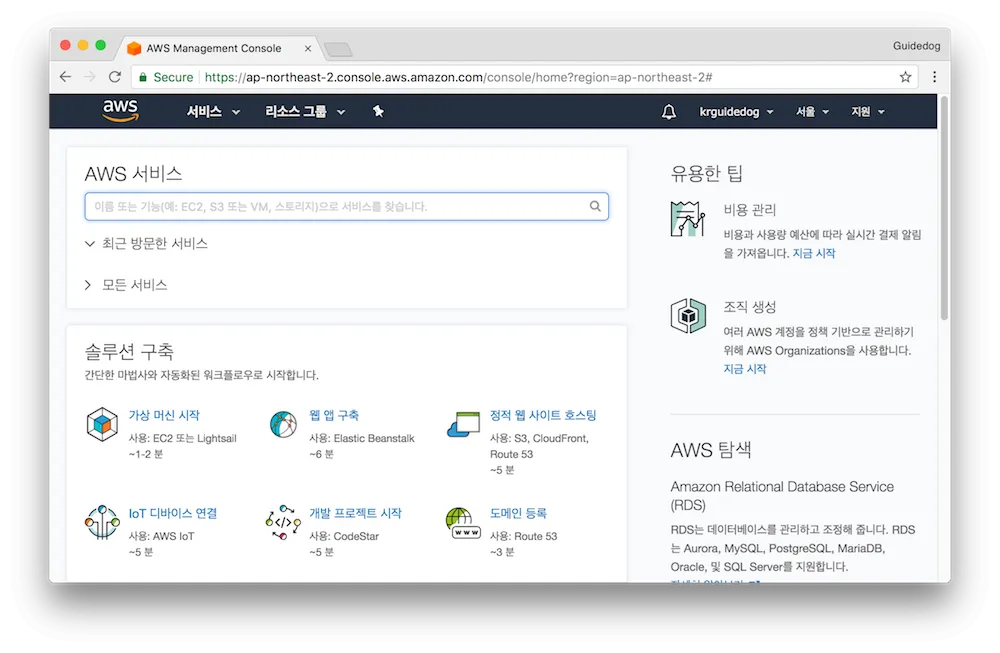The height and width of the screenshot is (653, 1000).
Task: Reload the page with the refresh icon
Action: [115, 77]
